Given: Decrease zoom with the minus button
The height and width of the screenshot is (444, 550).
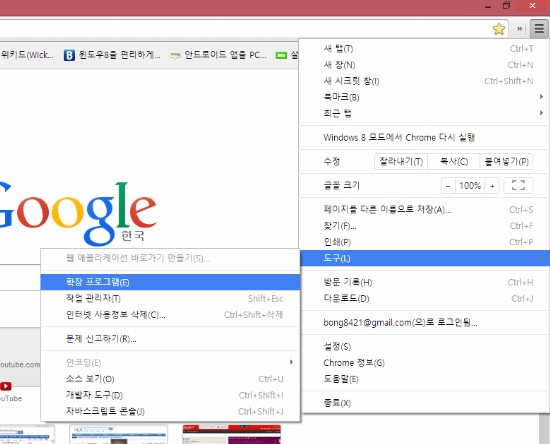Looking at the screenshot, I should pos(448,186).
